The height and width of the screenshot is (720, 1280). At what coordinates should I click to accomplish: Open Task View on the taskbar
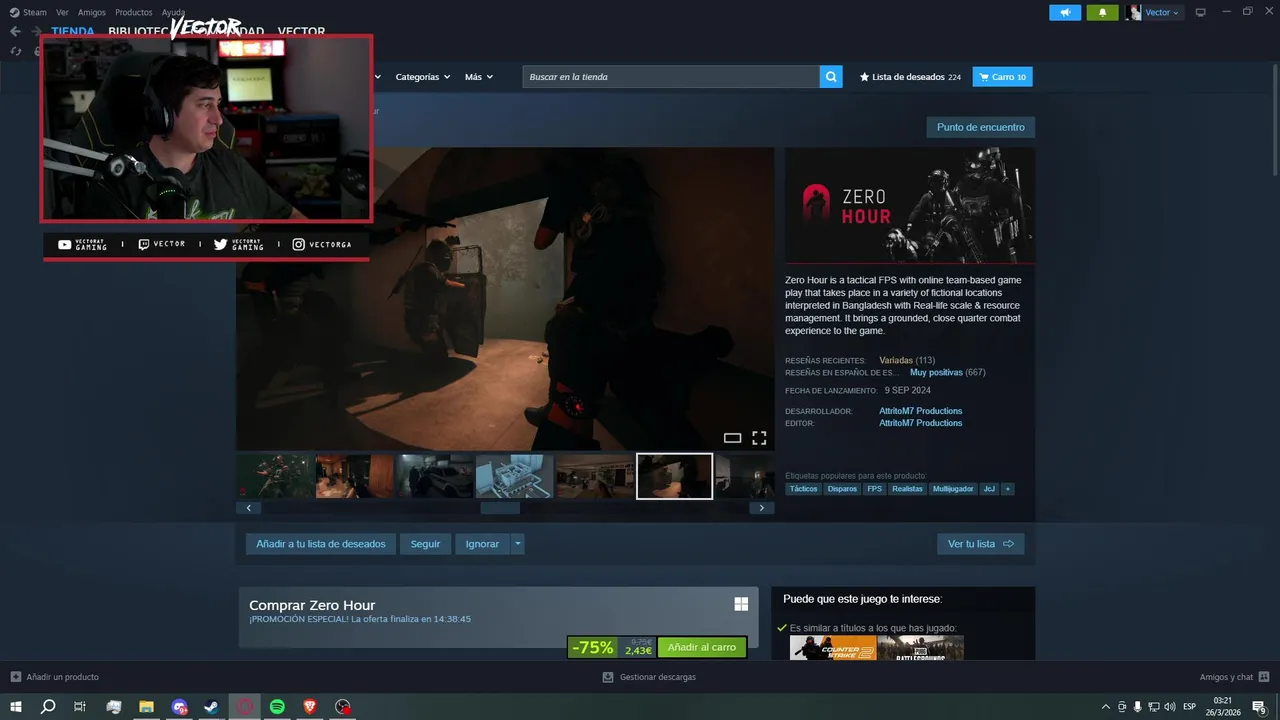click(80, 707)
